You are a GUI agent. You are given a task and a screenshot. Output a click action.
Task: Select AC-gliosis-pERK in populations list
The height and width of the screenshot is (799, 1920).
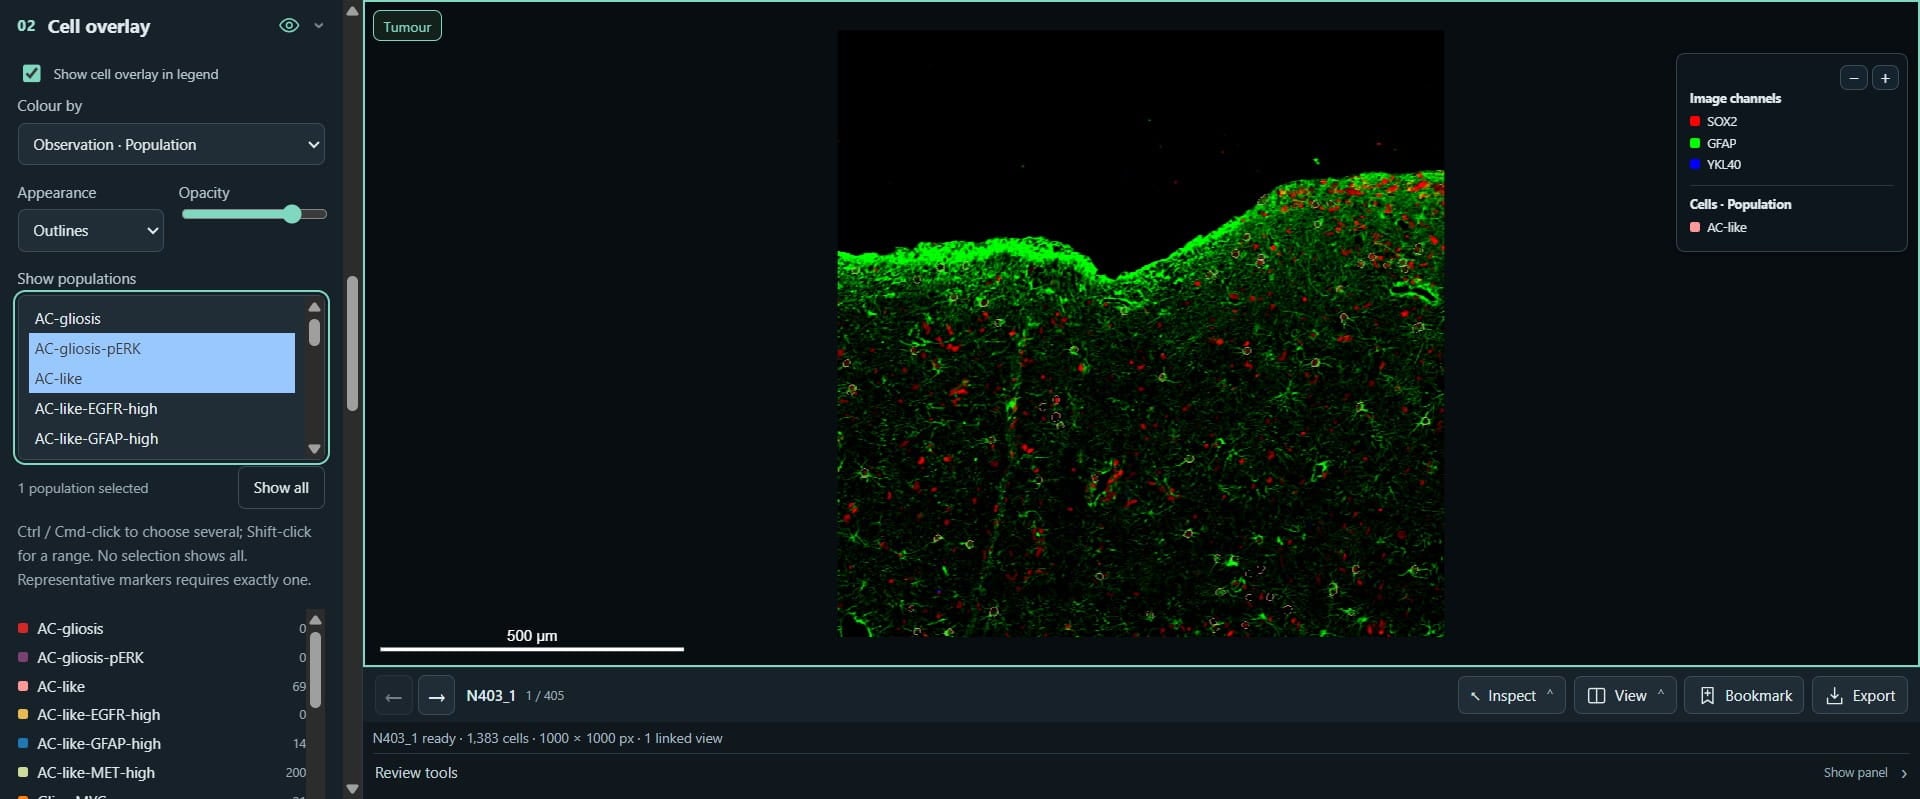[x=162, y=348]
